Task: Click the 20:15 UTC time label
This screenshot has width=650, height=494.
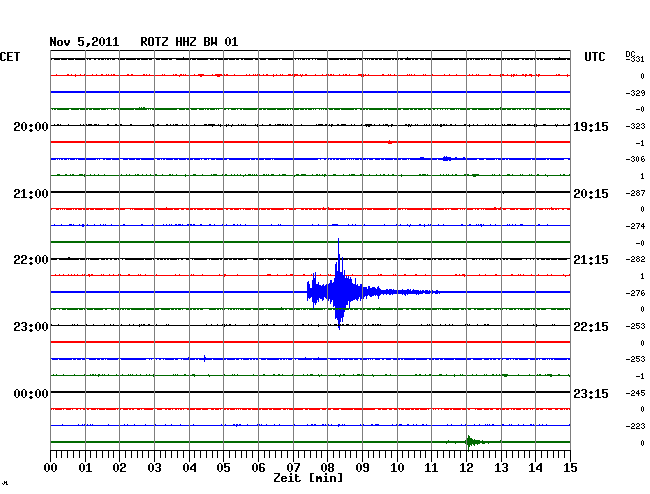Action: point(591,194)
